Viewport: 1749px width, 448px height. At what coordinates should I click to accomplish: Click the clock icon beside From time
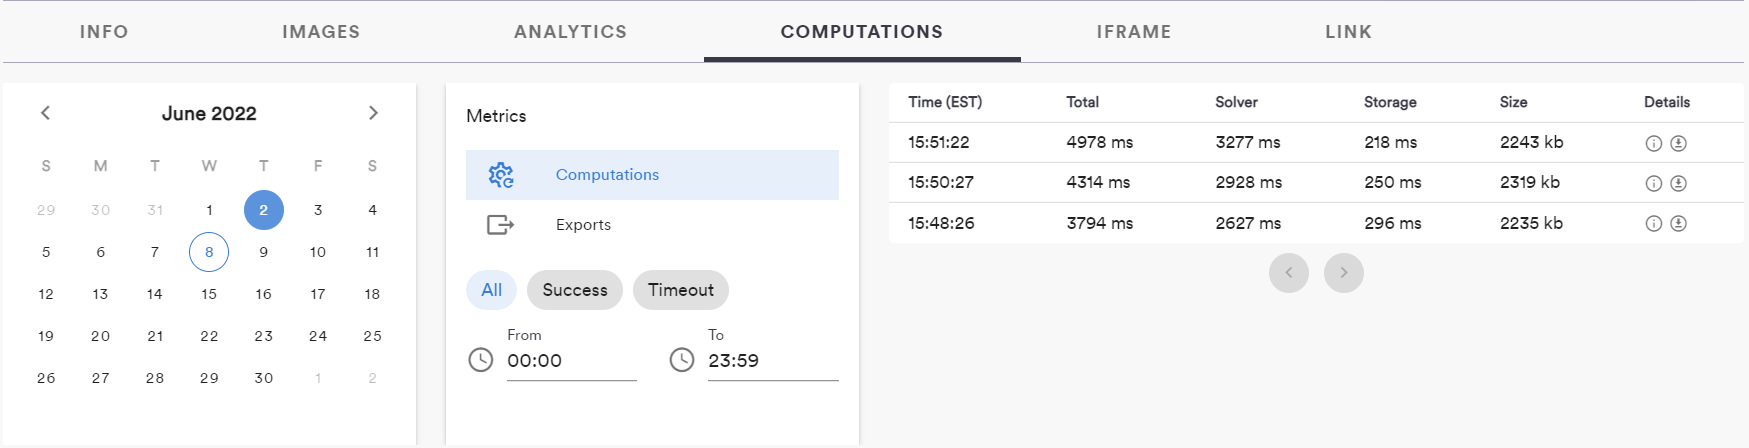481,360
